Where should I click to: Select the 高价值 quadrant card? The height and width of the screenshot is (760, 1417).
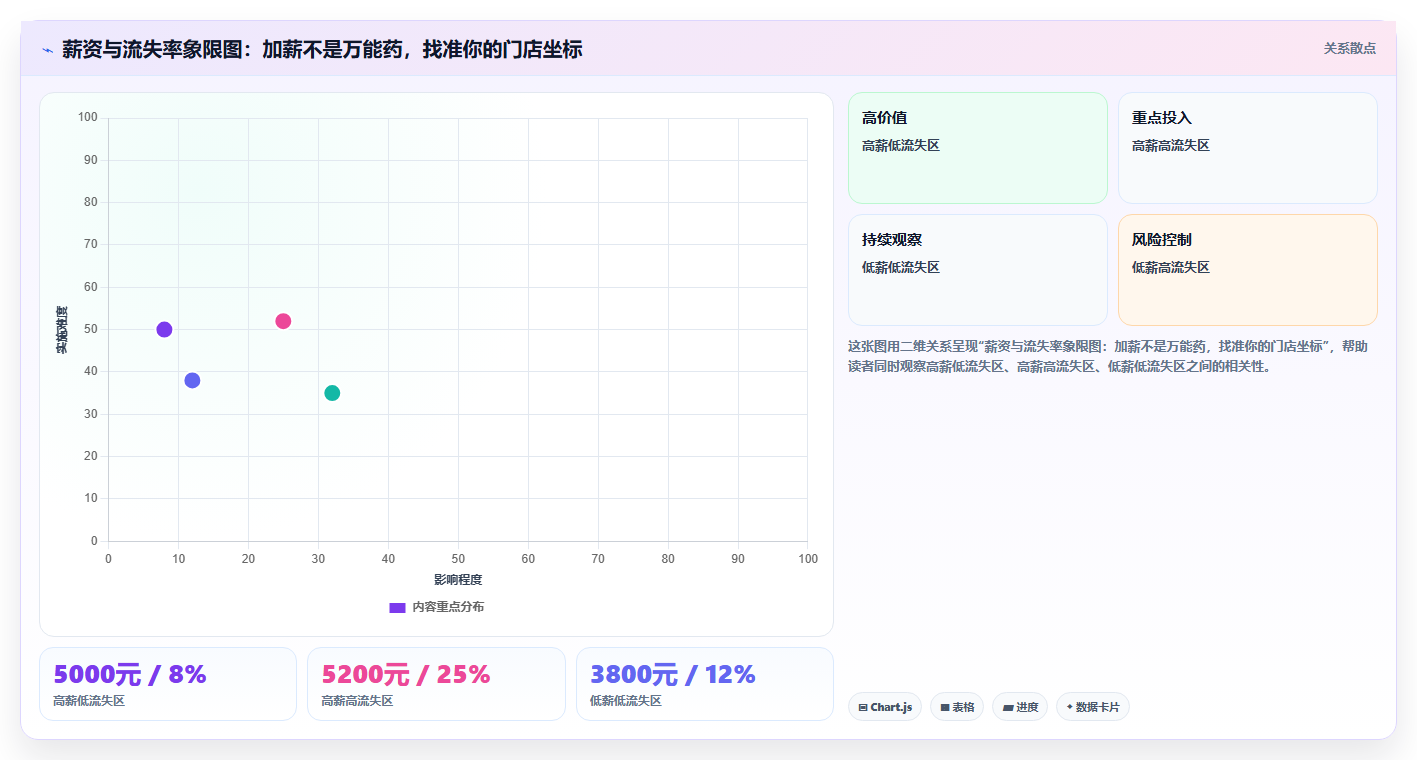pos(978,148)
